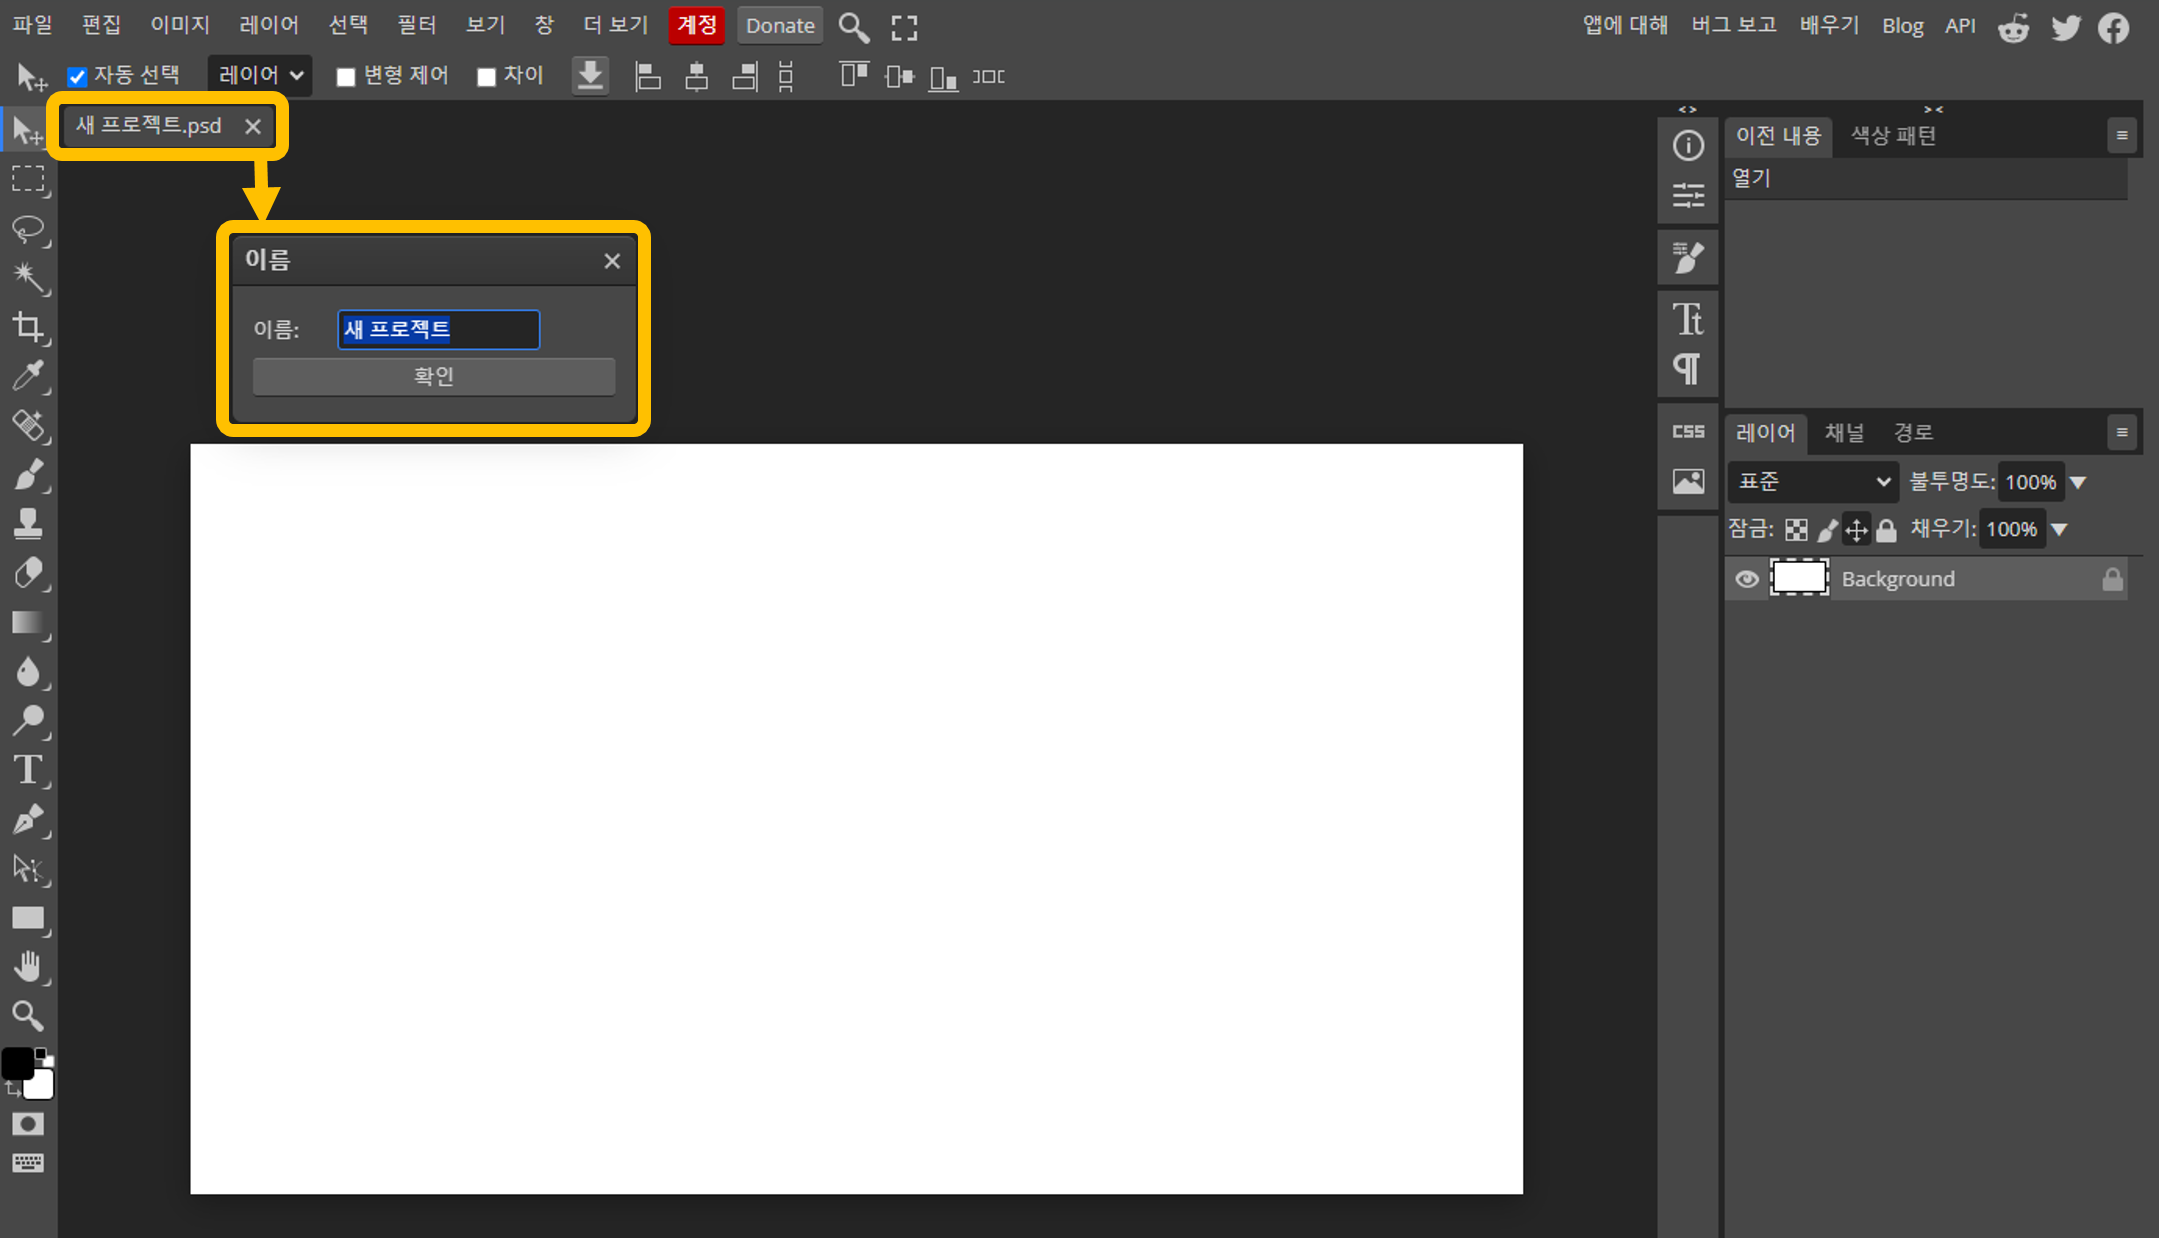Expand the opacity 100% slider arrow

(2078, 482)
